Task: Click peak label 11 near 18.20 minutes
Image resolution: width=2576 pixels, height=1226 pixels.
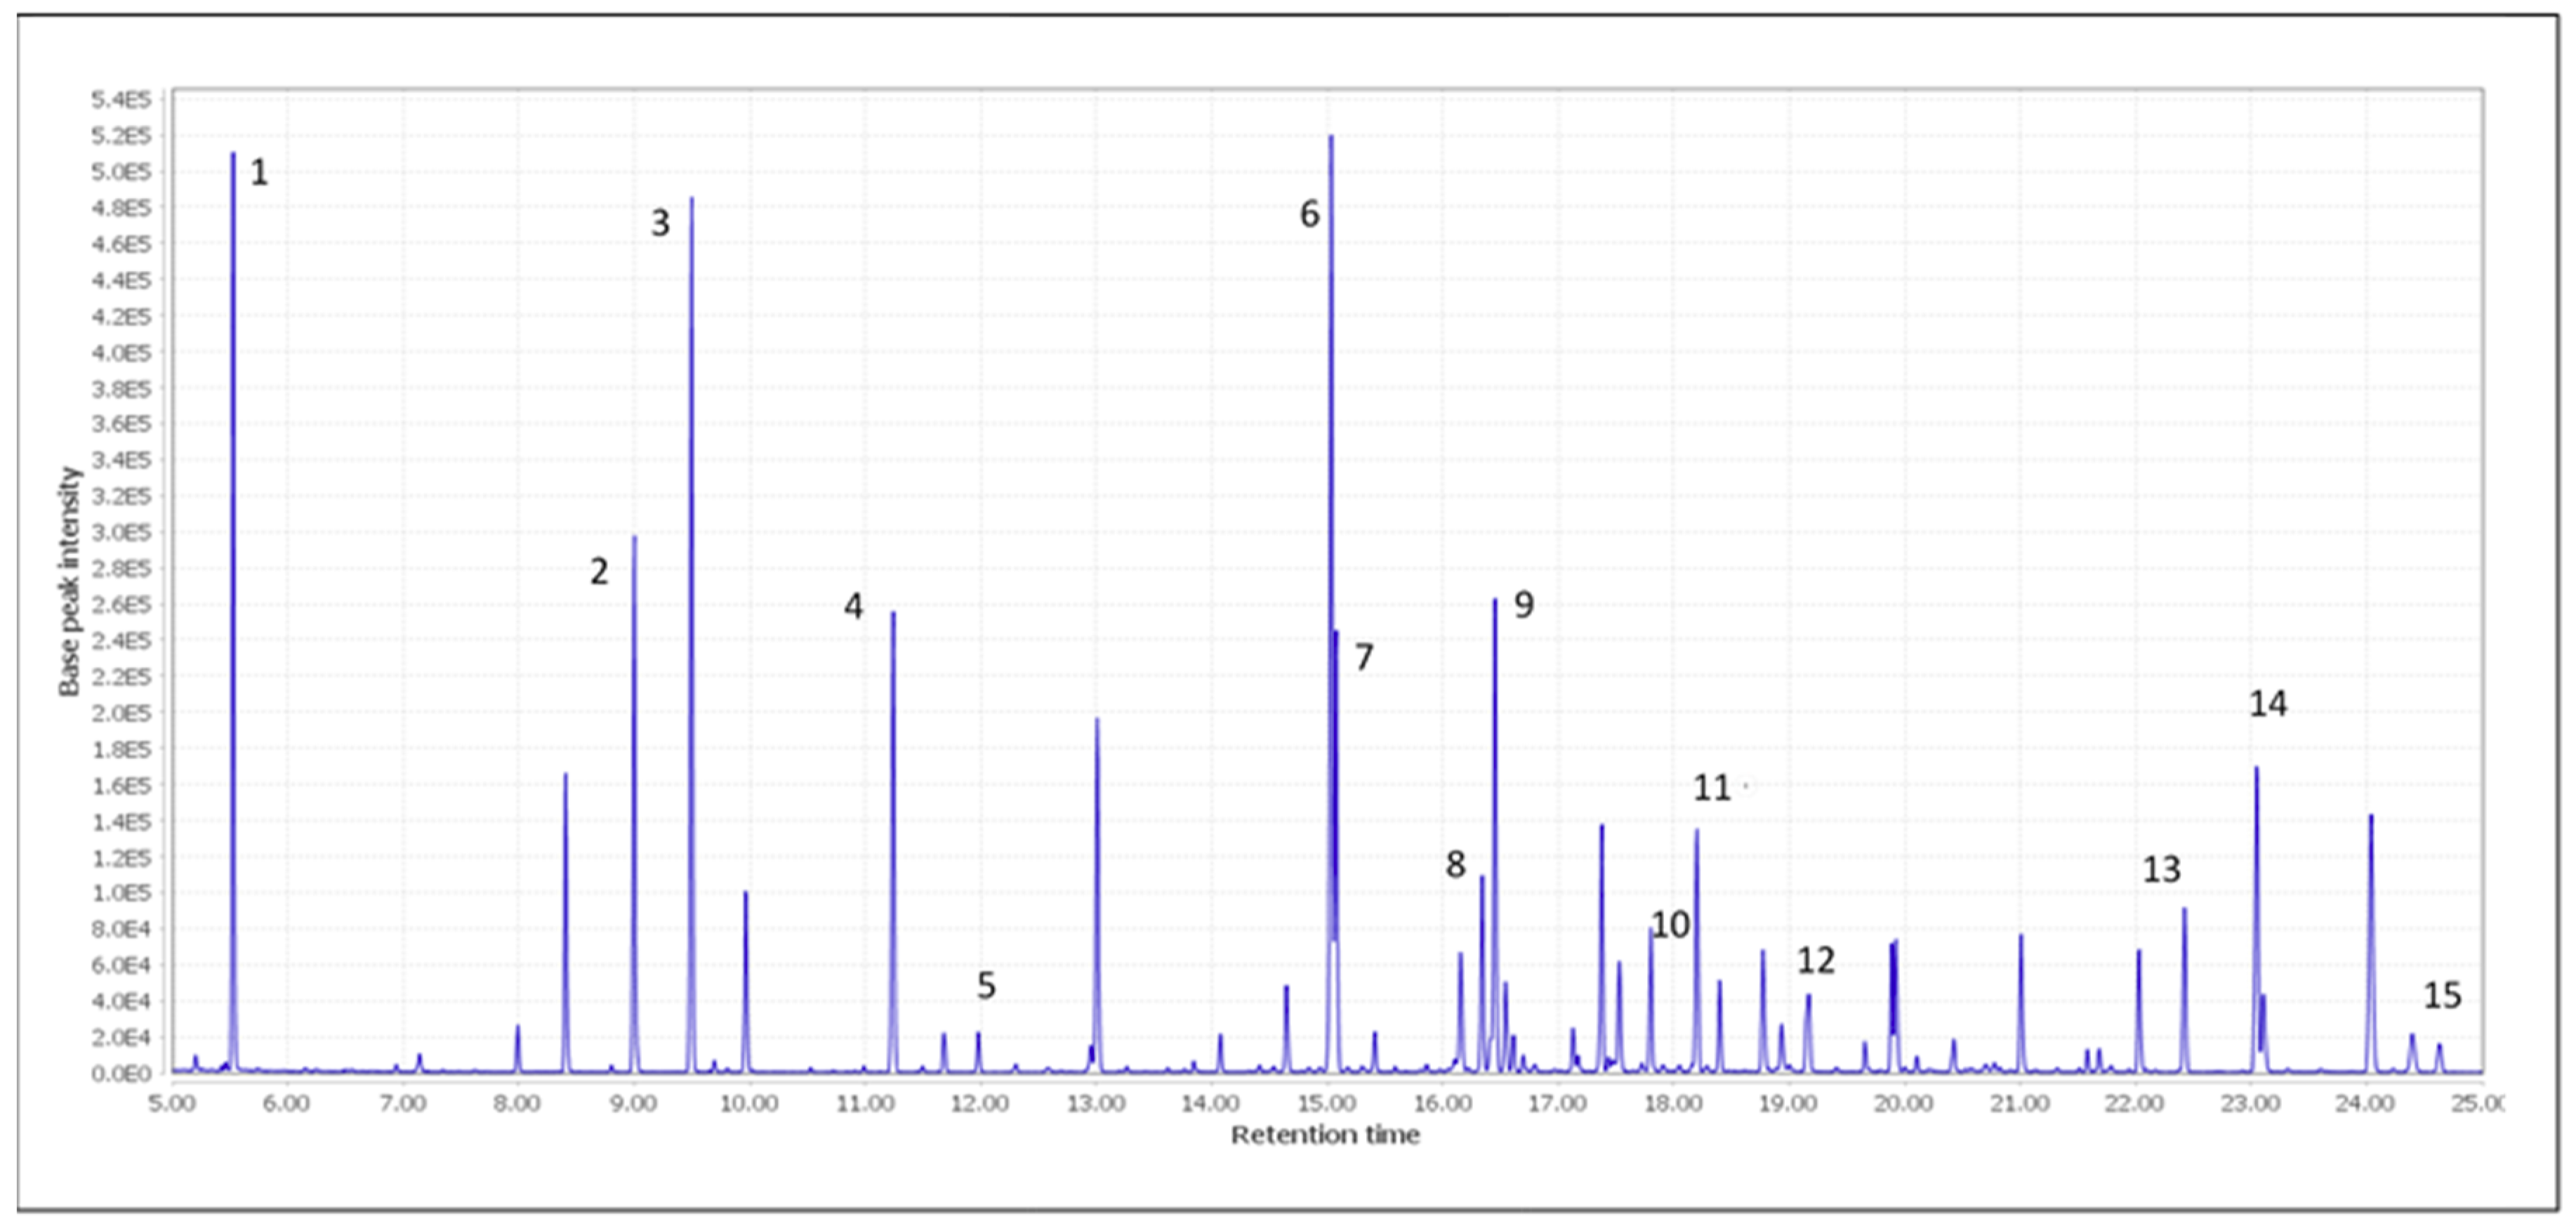Action: (x=1711, y=788)
